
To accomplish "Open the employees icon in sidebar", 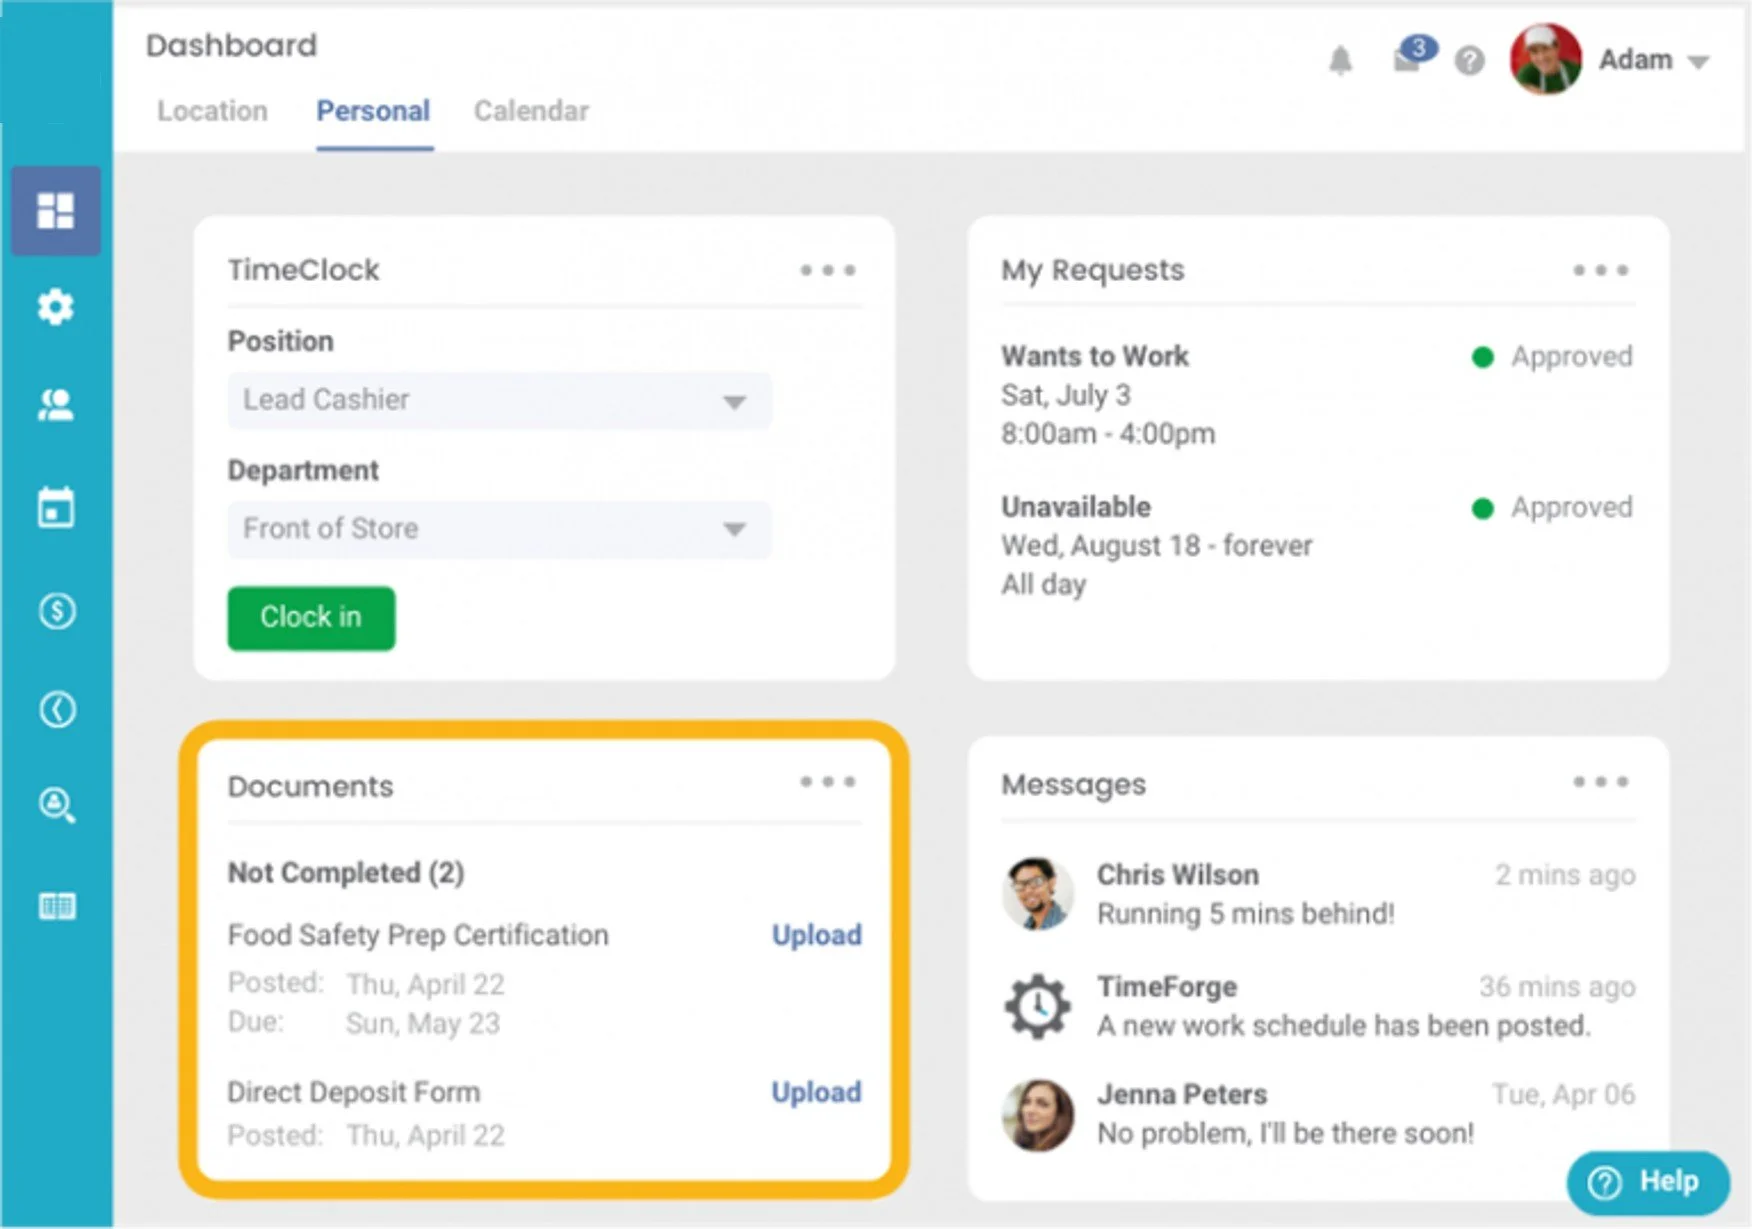I will coord(56,405).
